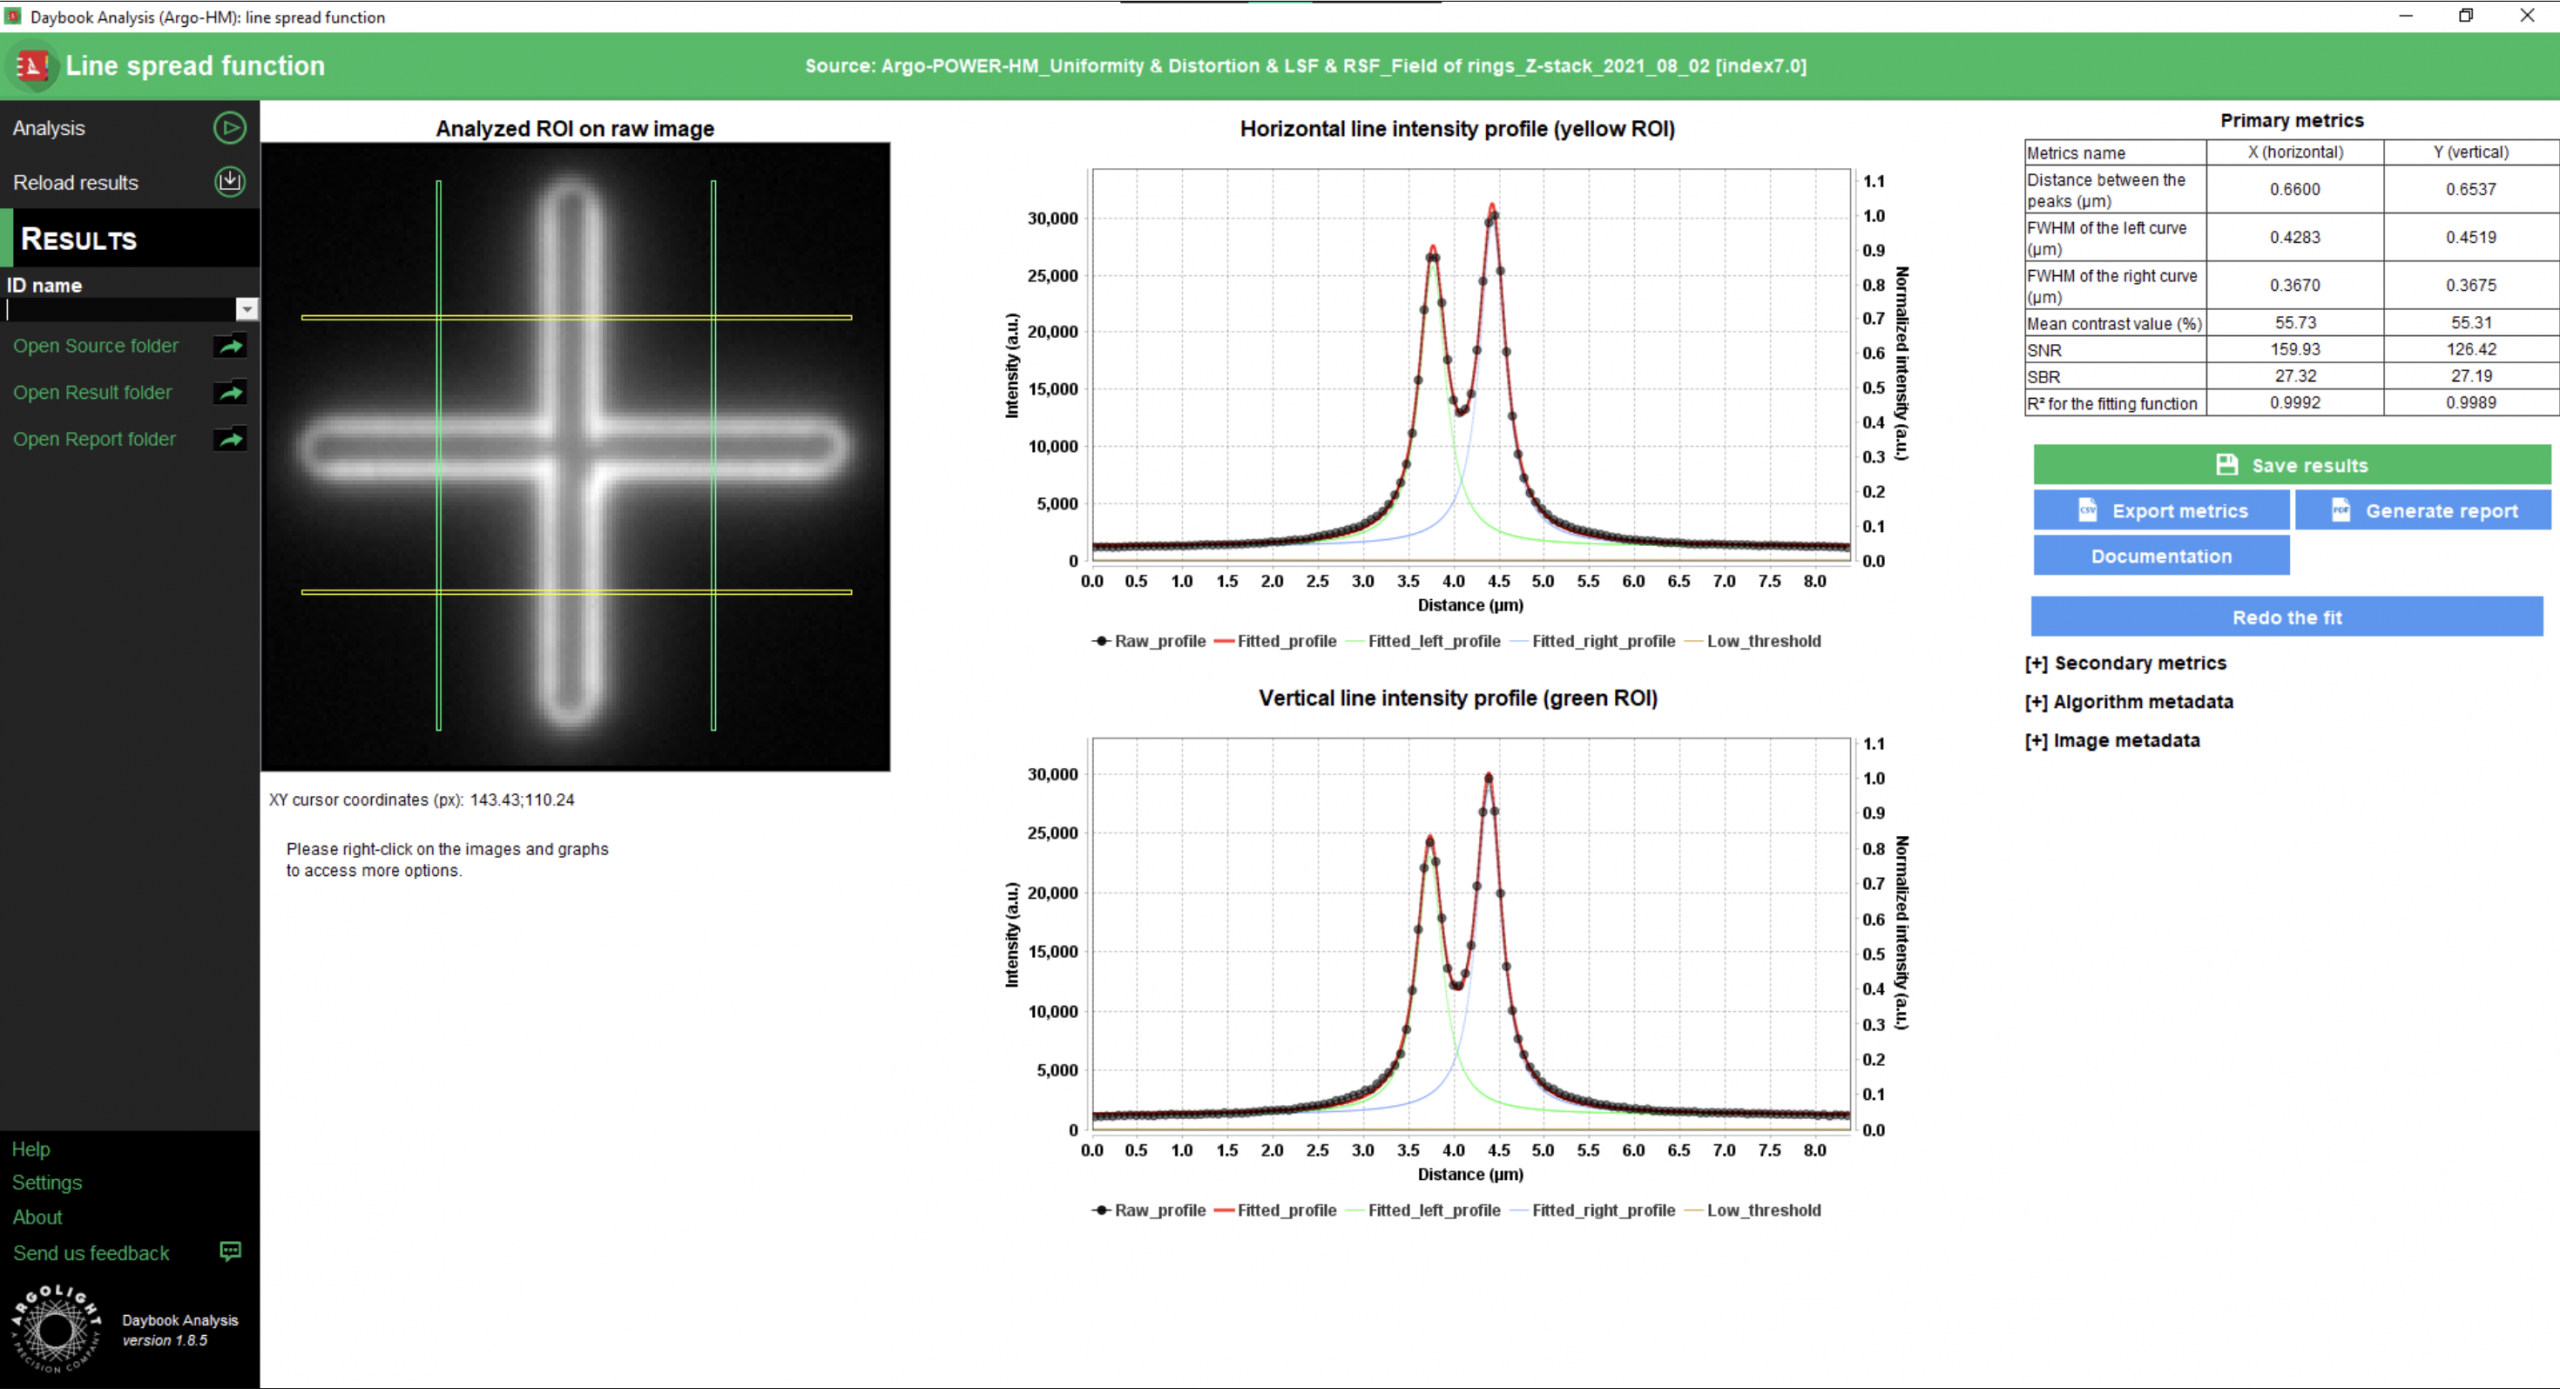Image resolution: width=2560 pixels, height=1389 pixels.
Task: Click the Generate report button
Action: click(x=2422, y=511)
